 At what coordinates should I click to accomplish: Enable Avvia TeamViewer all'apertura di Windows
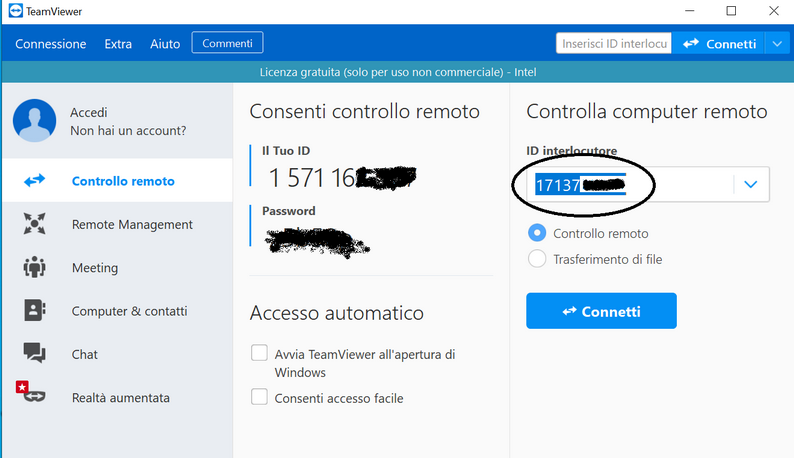(259, 353)
